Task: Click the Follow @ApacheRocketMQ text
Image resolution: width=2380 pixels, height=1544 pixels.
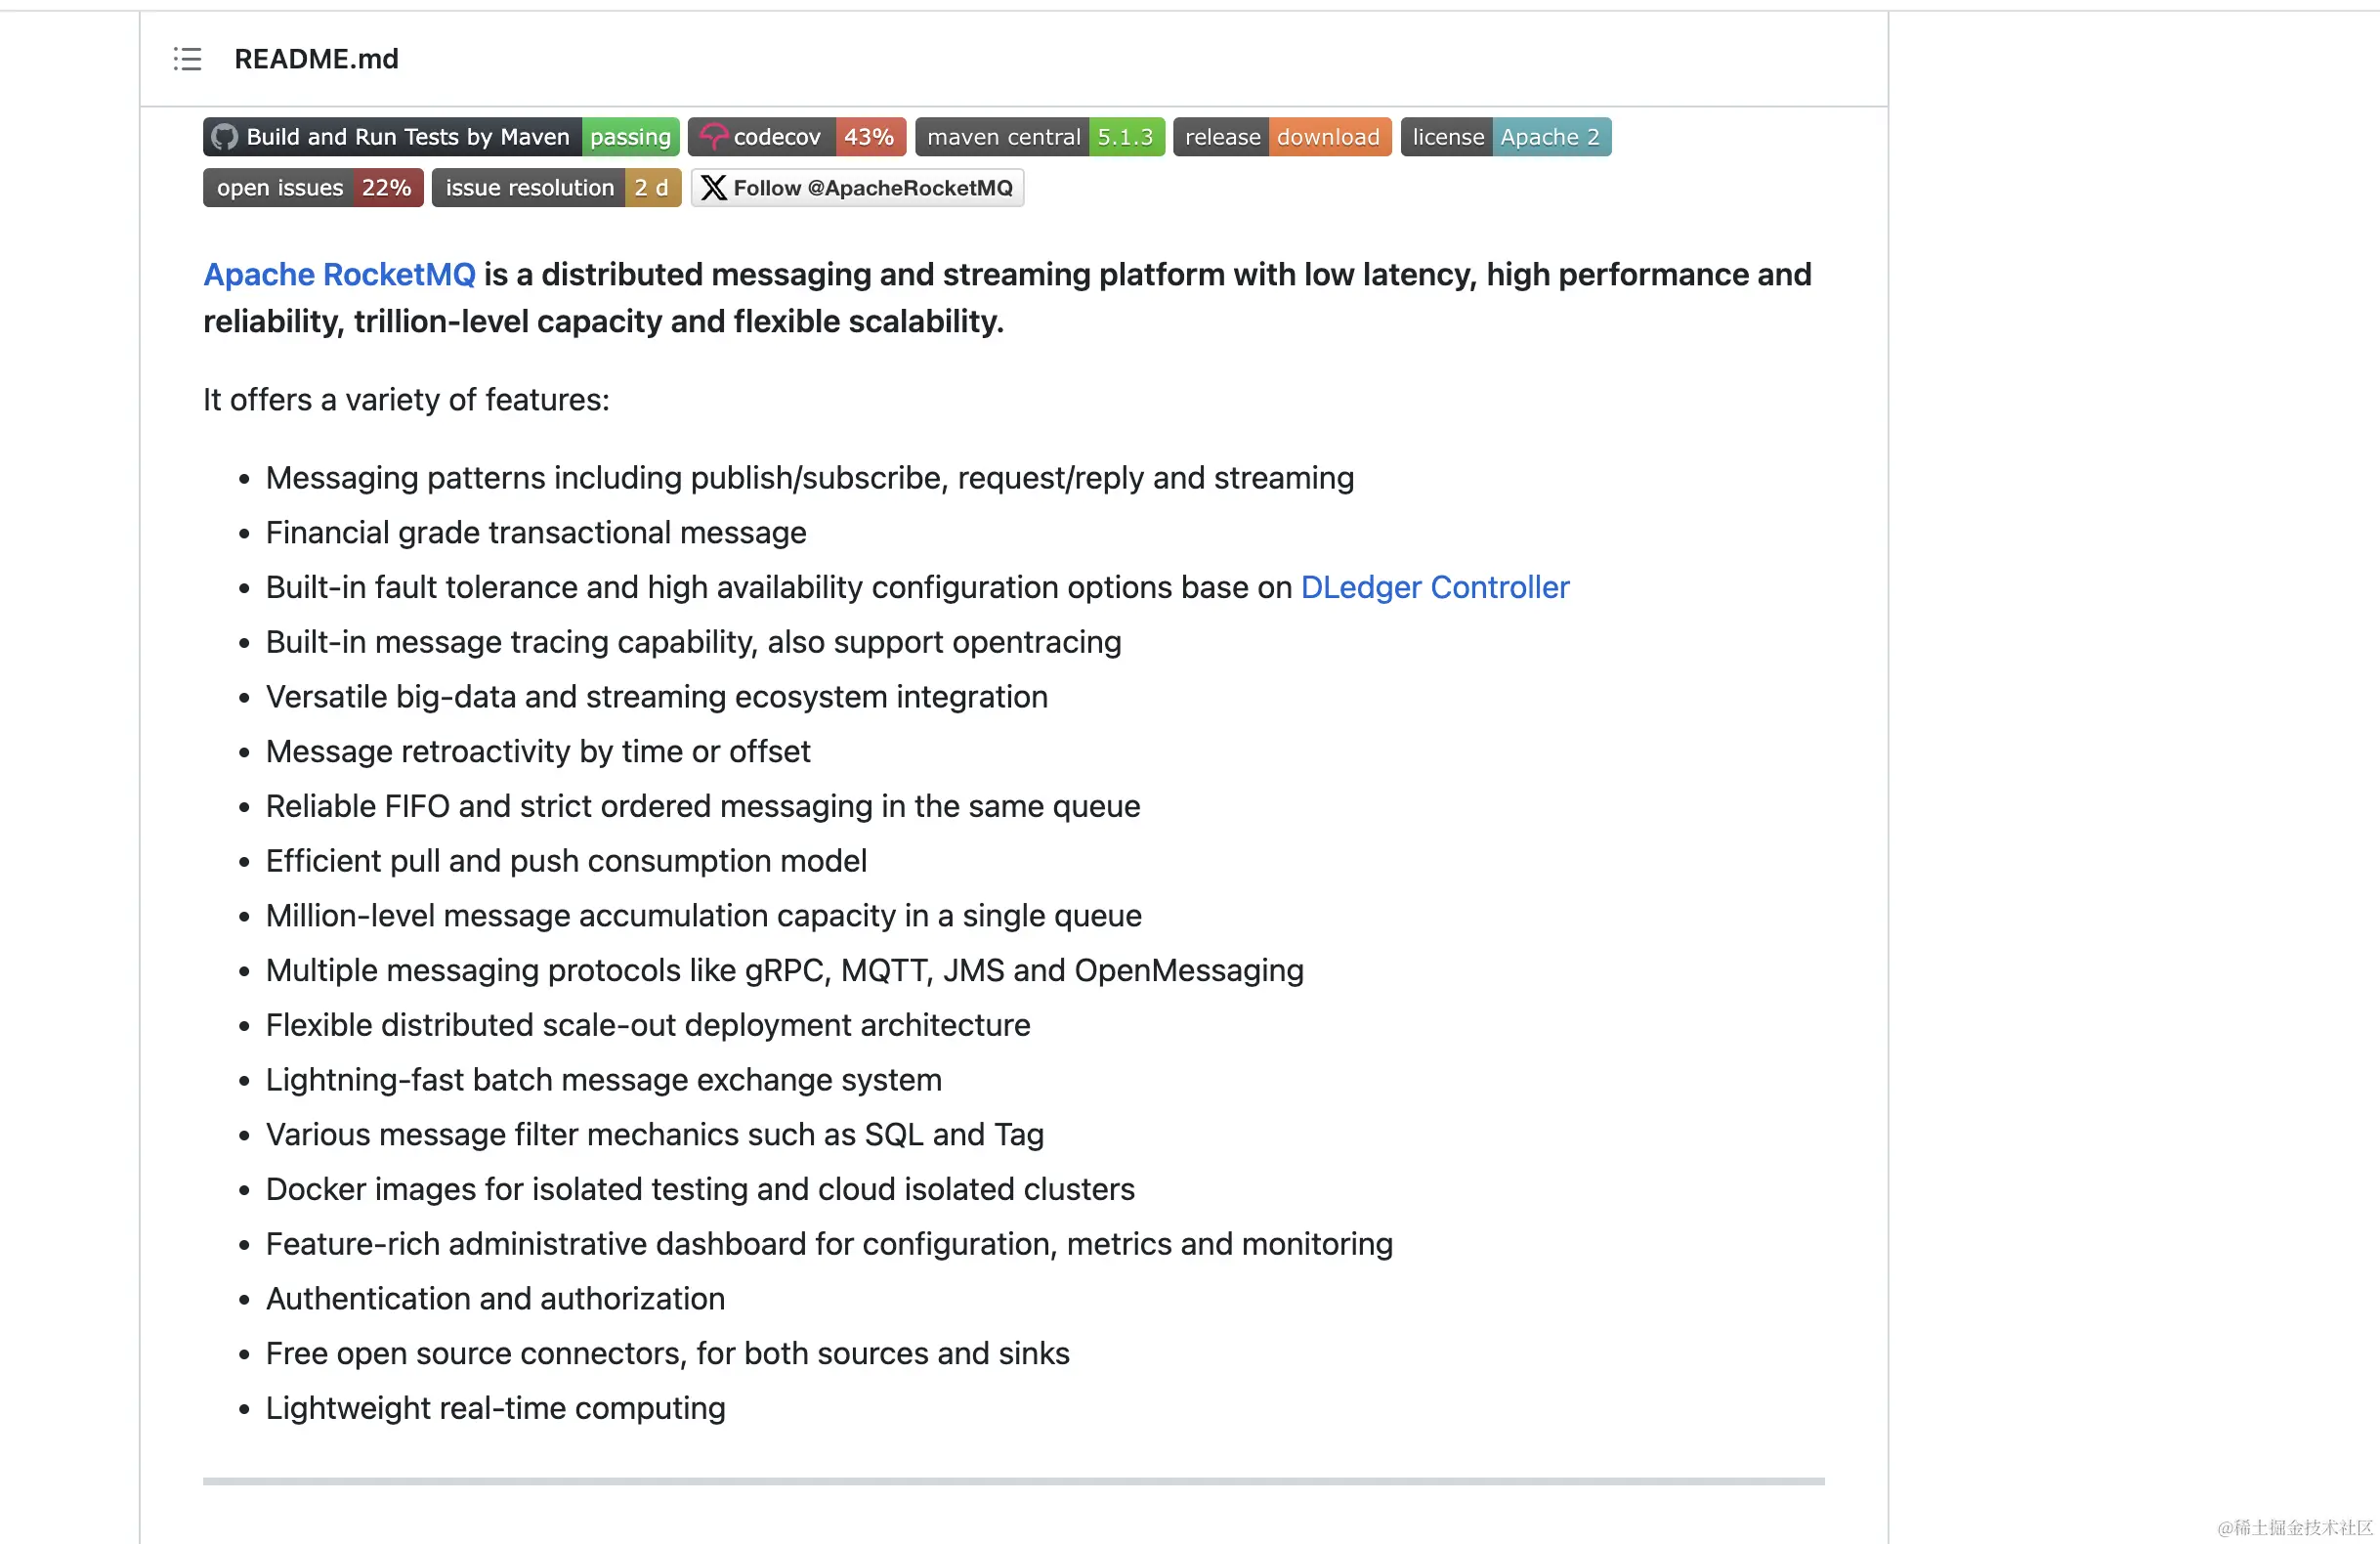Action: coord(872,188)
